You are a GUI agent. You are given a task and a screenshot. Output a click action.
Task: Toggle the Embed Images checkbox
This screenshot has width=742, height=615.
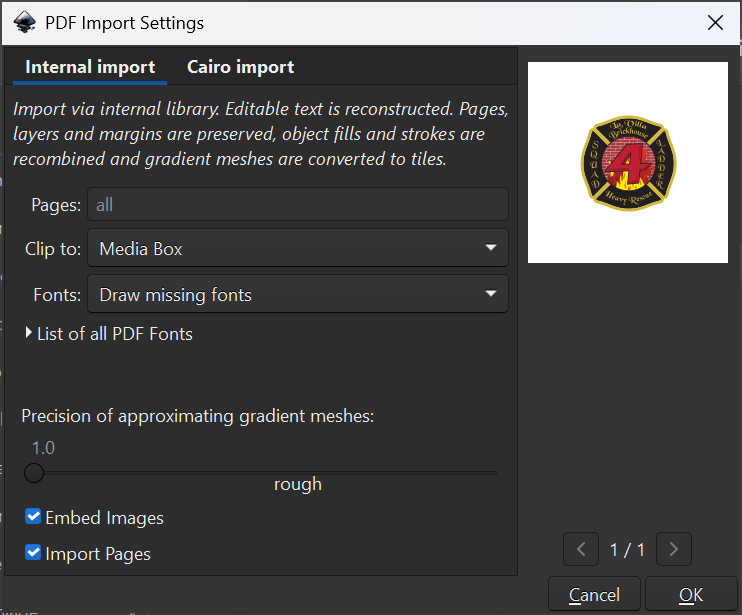tap(34, 517)
